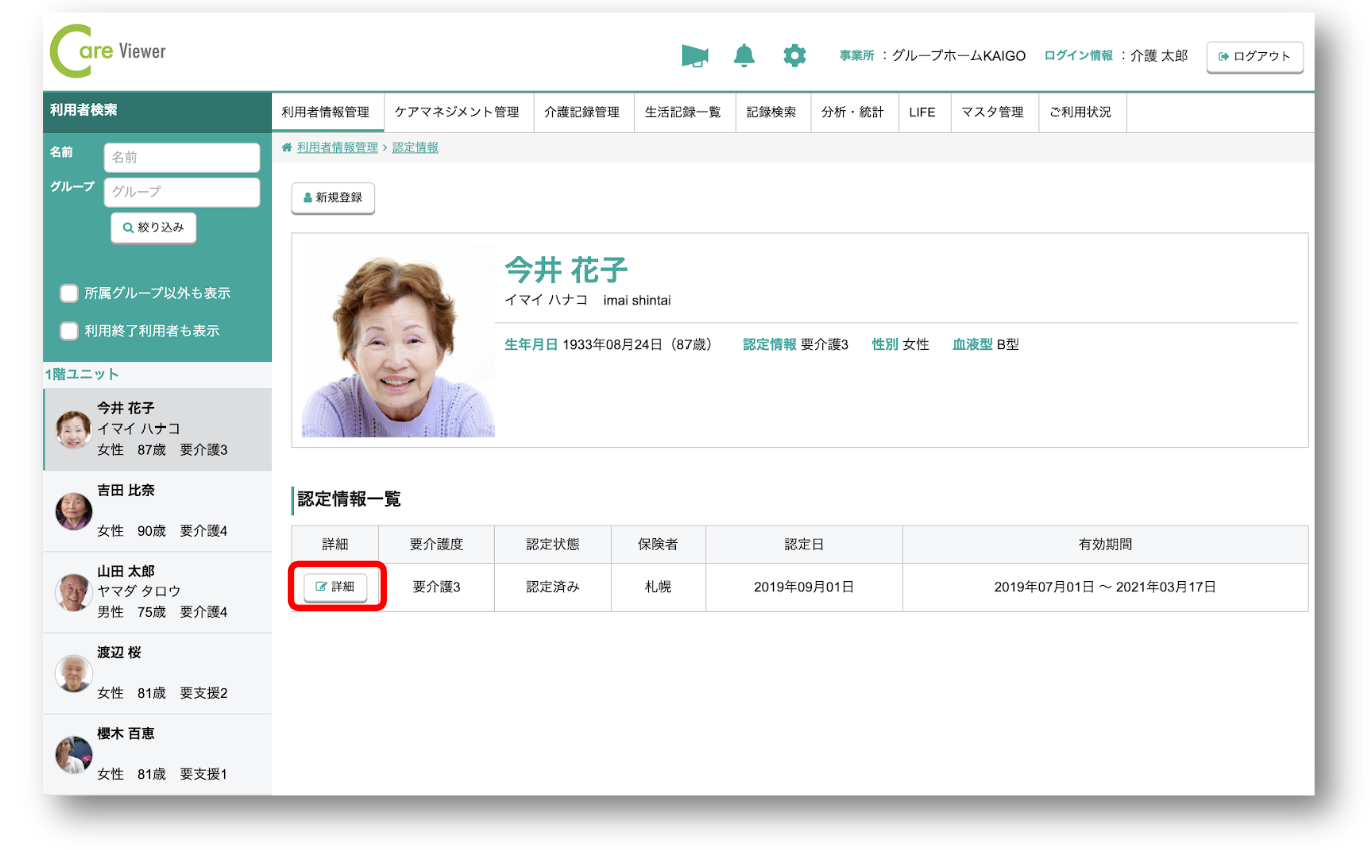Focus the 名前 search input field
Viewport: 1370px width, 850px height.
click(181, 157)
